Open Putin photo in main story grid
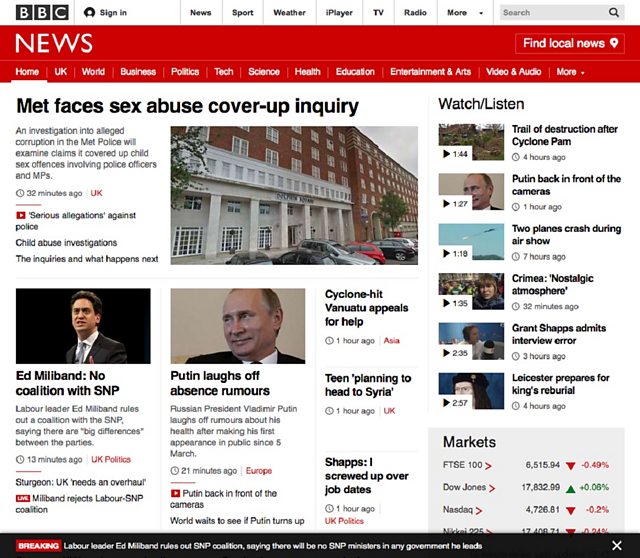 238,326
